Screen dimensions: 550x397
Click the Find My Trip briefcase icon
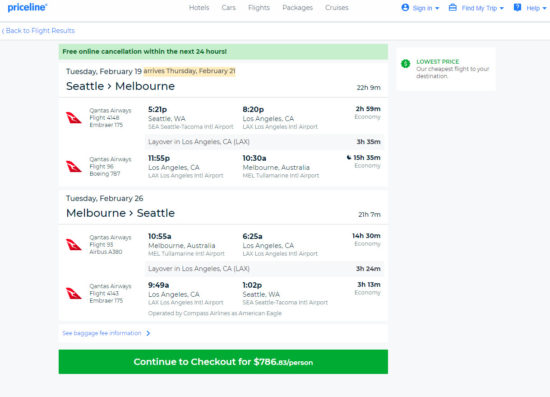click(x=453, y=7)
